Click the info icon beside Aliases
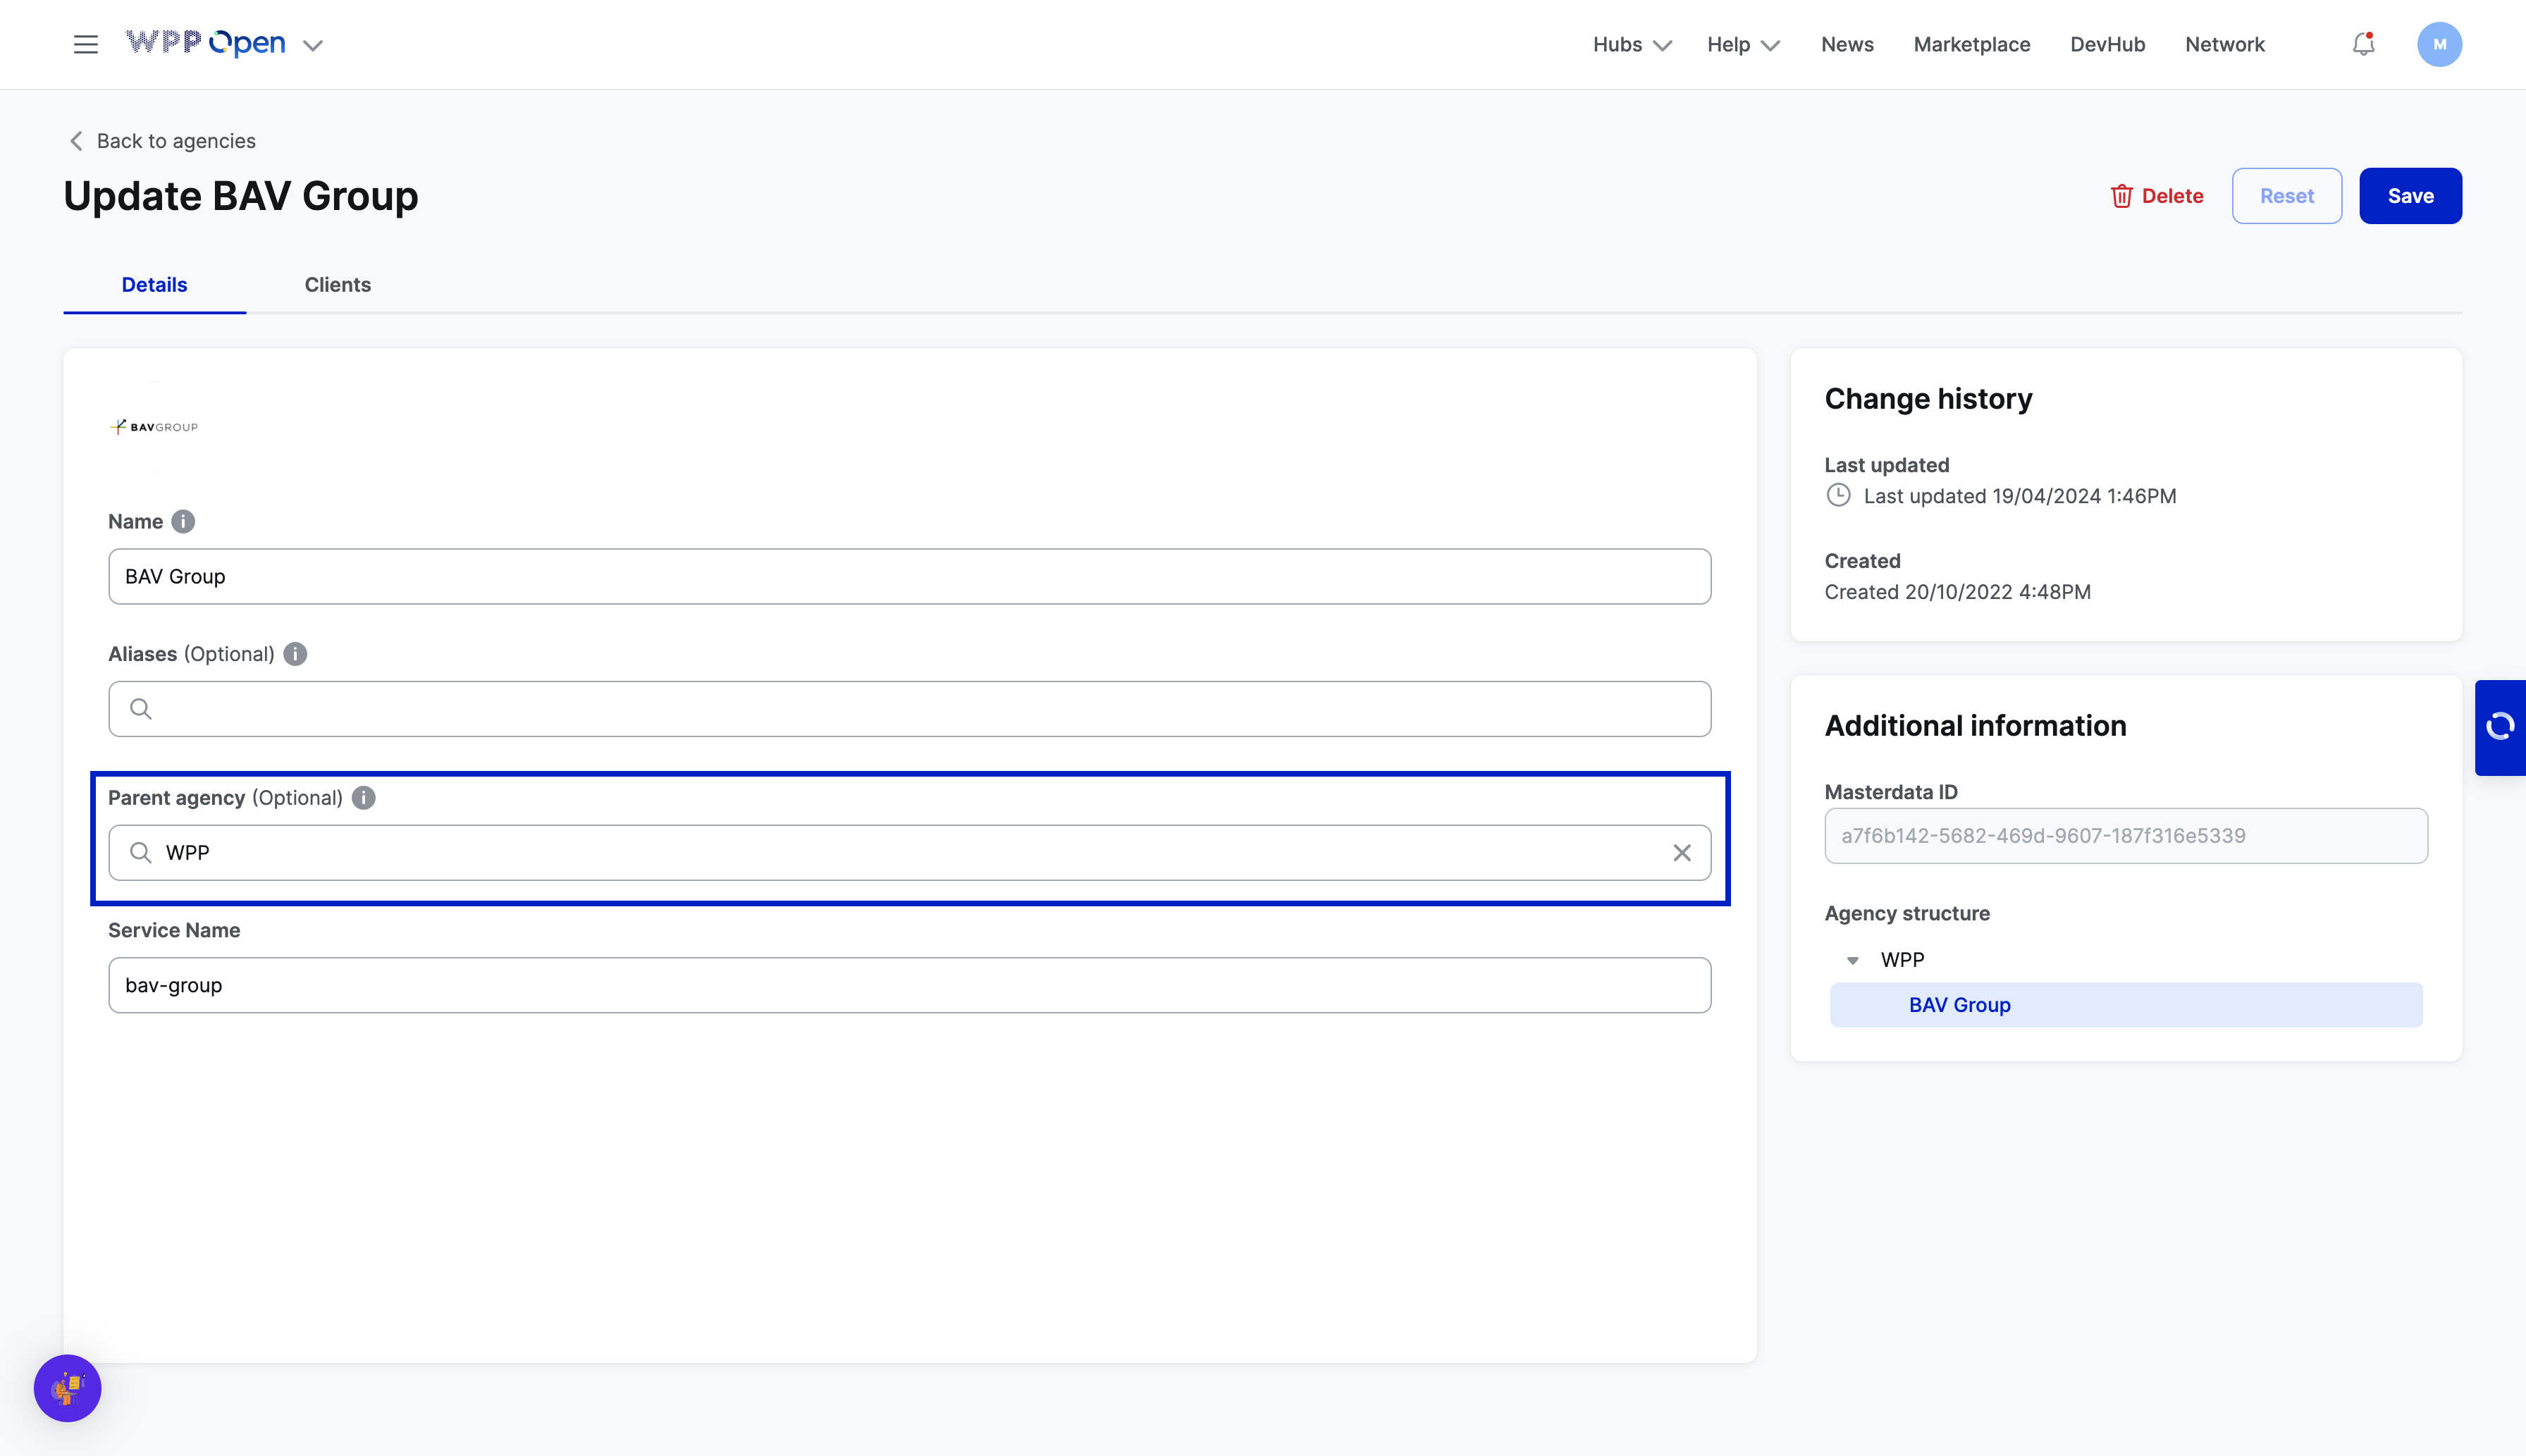 [295, 654]
